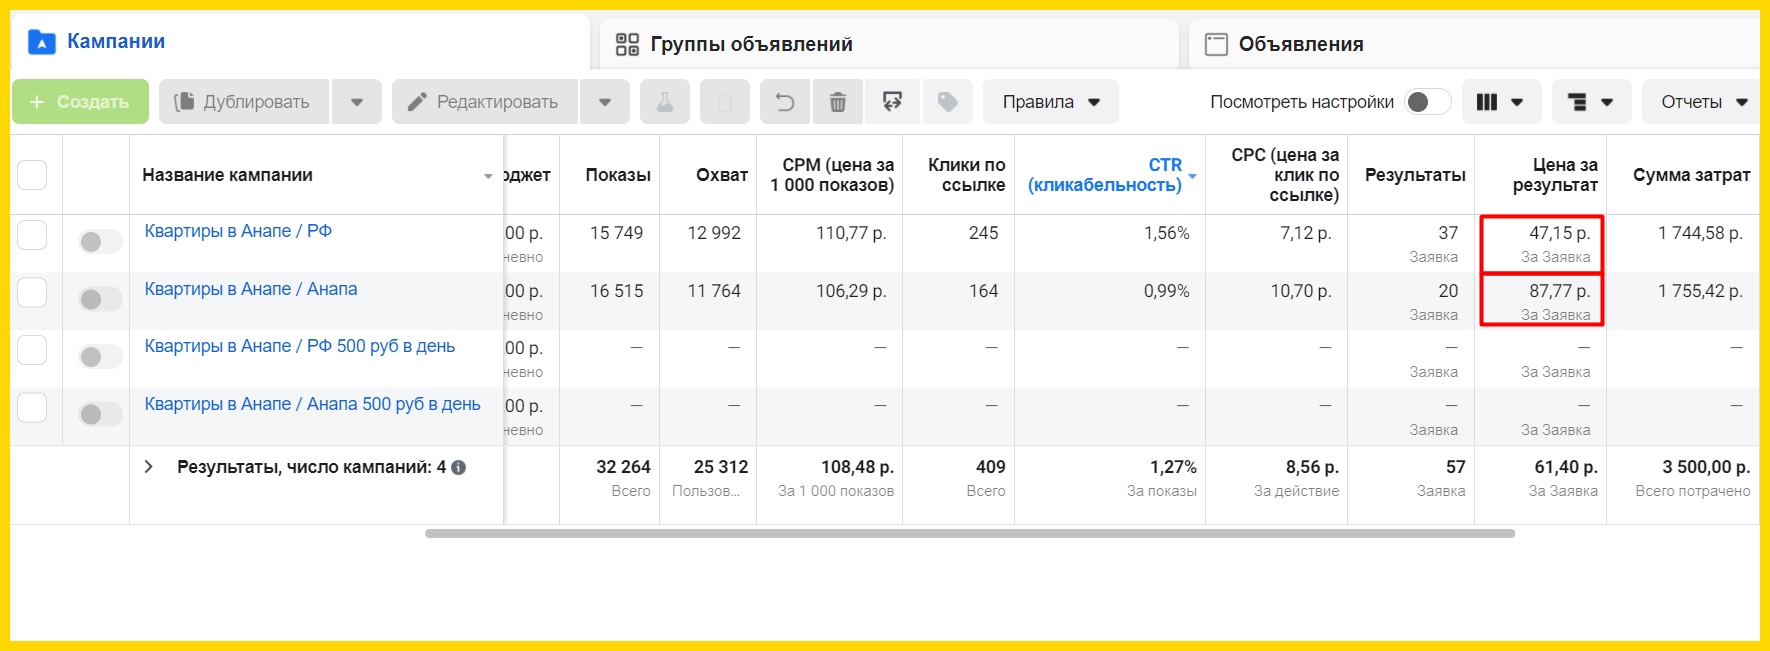The height and width of the screenshot is (651, 1770).
Task: Click the Duplicate button
Action: (x=243, y=102)
